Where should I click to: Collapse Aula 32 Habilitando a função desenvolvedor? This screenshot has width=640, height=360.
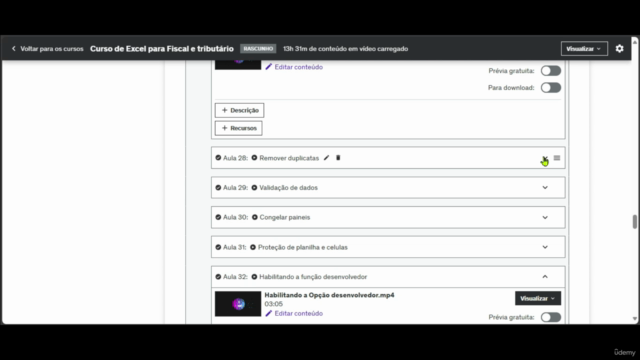tap(545, 277)
